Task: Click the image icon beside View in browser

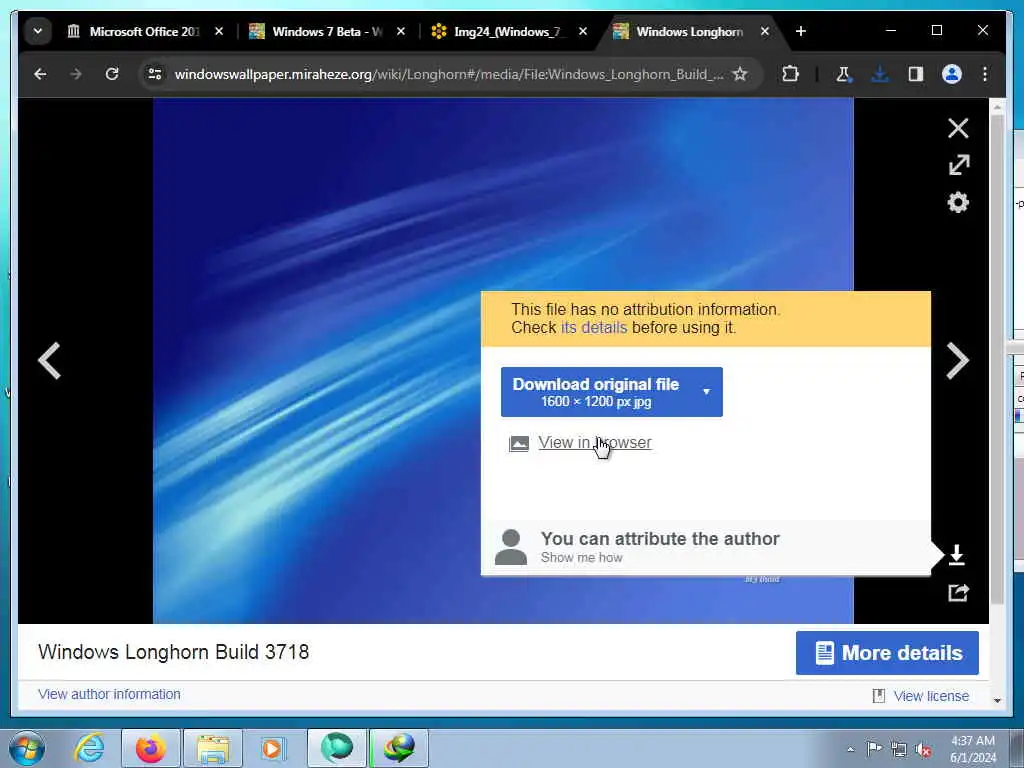Action: (519, 444)
